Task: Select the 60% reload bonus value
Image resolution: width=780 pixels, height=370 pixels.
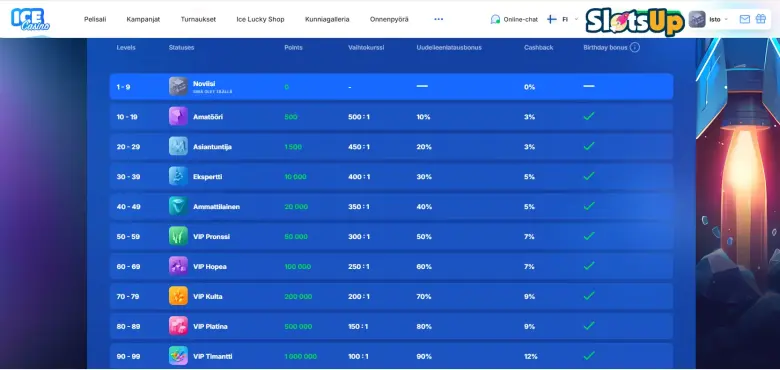Action: pos(424,267)
